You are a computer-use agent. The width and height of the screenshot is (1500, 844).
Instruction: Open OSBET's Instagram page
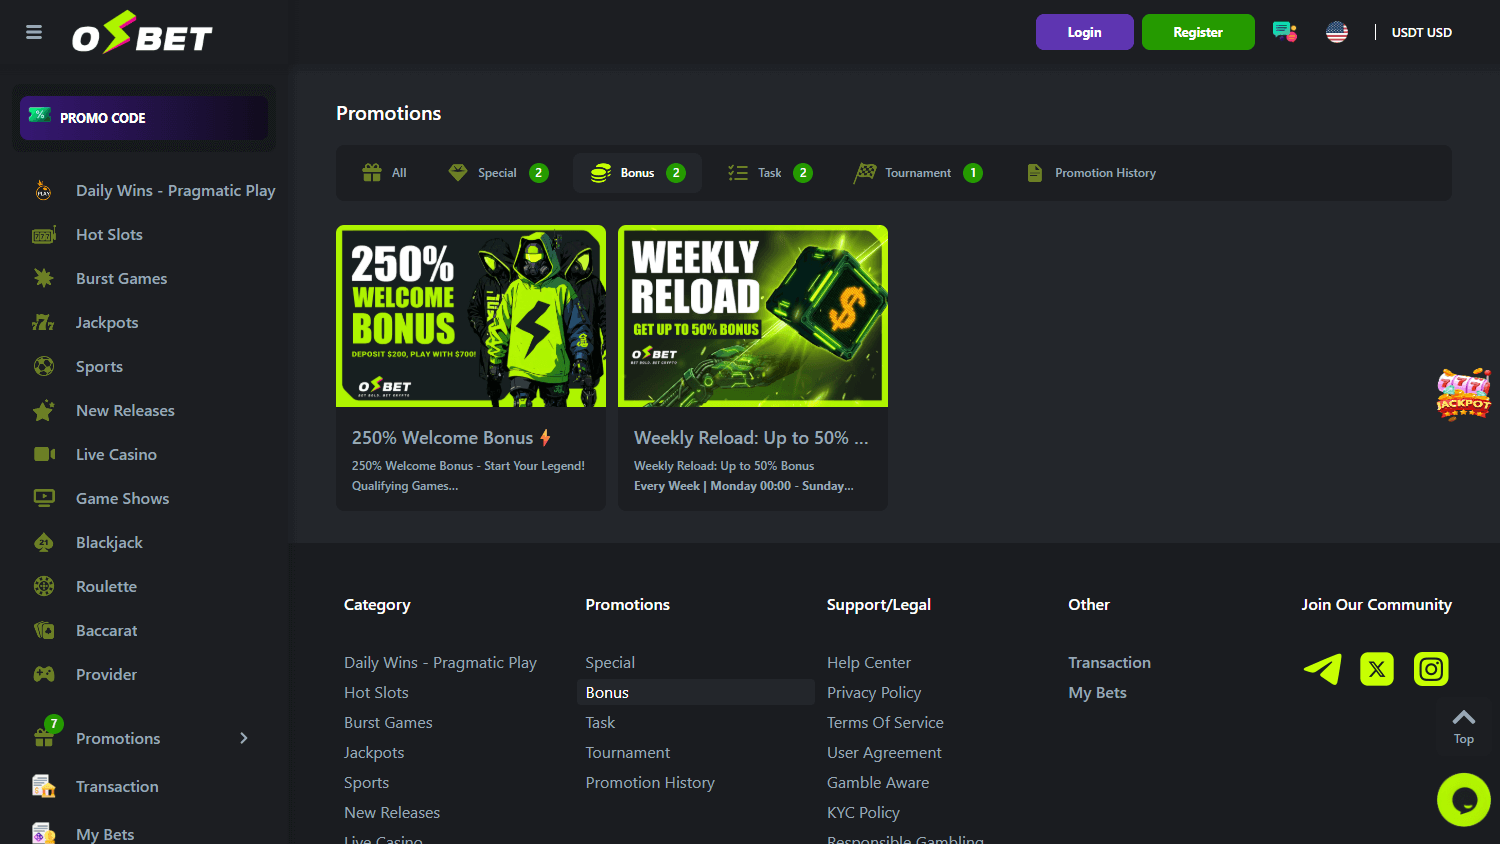tap(1430, 669)
